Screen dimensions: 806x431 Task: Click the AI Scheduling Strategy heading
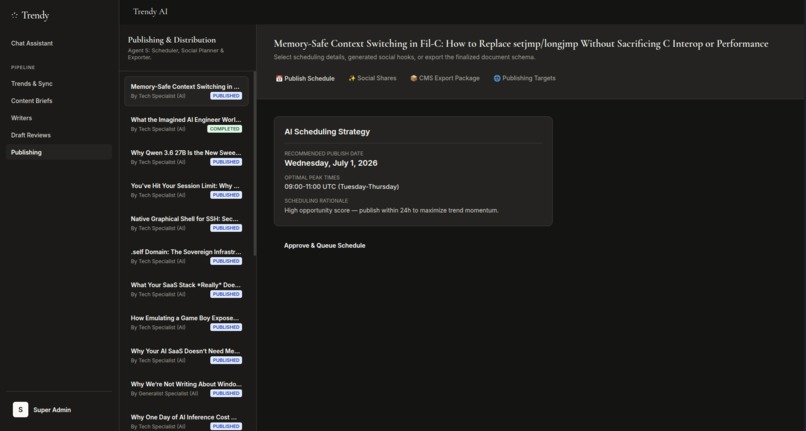coord(327,132)
